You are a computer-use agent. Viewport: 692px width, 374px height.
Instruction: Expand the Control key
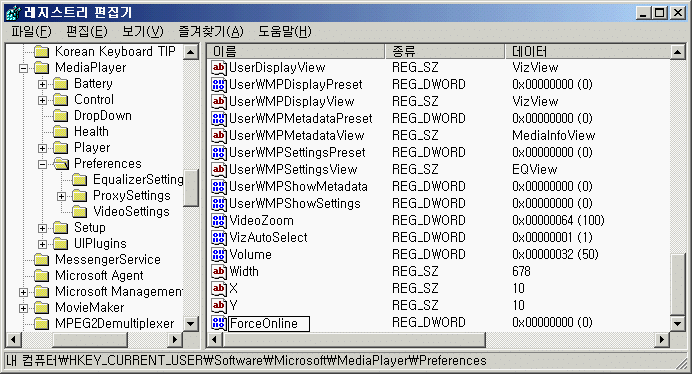42,100
